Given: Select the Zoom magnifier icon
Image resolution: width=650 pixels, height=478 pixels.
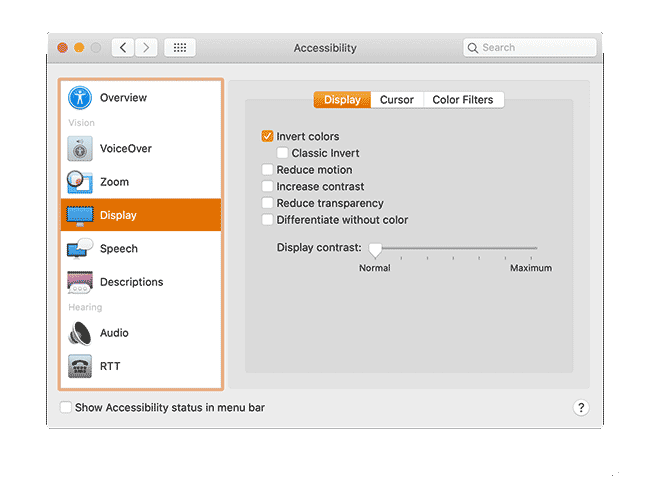Looking at the screenshot, I should point(80,182).
